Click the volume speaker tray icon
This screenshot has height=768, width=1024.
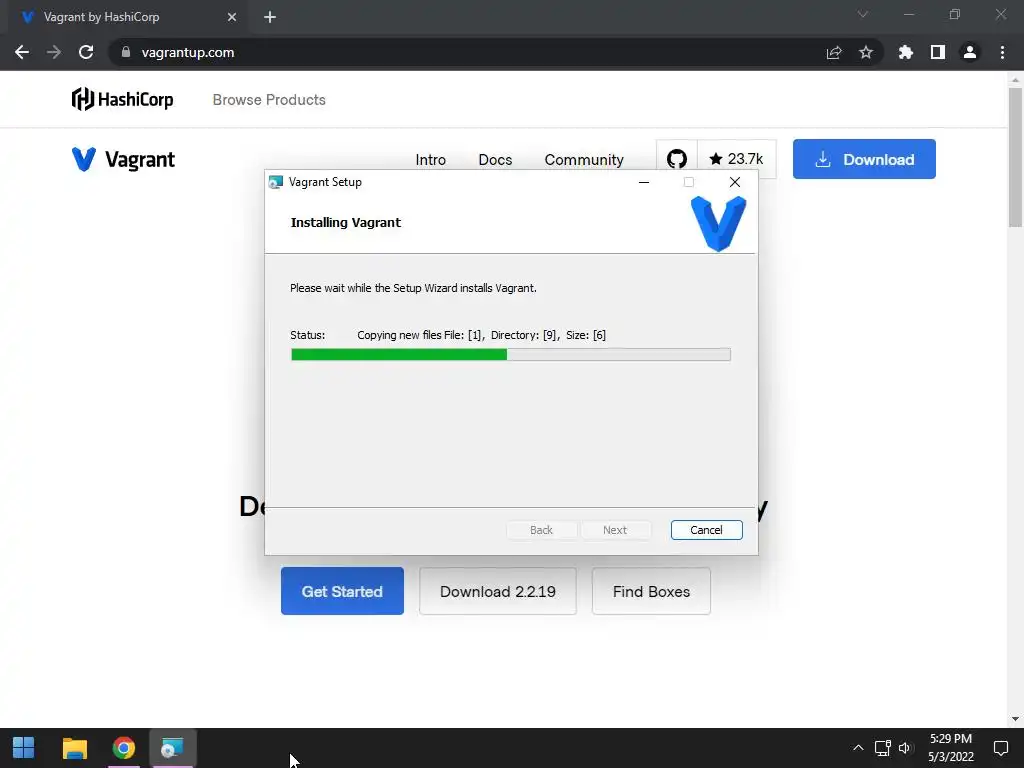click(x=904, y=748)
